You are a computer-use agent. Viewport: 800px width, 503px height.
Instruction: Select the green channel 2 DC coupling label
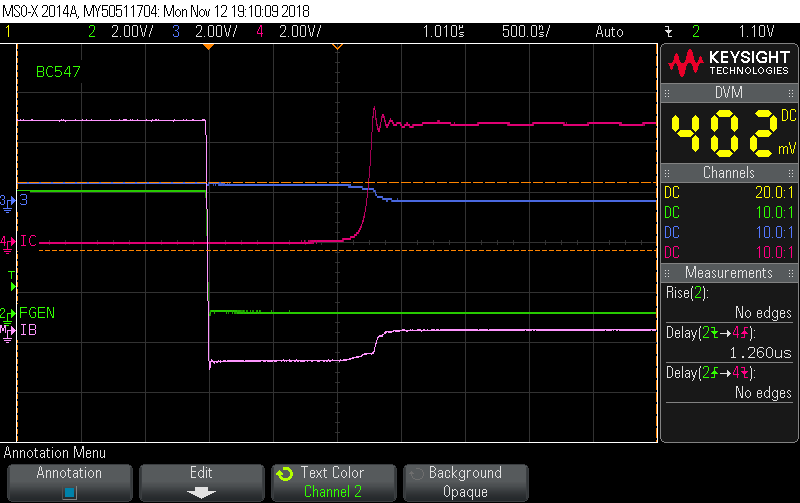(x=672, y=213)
